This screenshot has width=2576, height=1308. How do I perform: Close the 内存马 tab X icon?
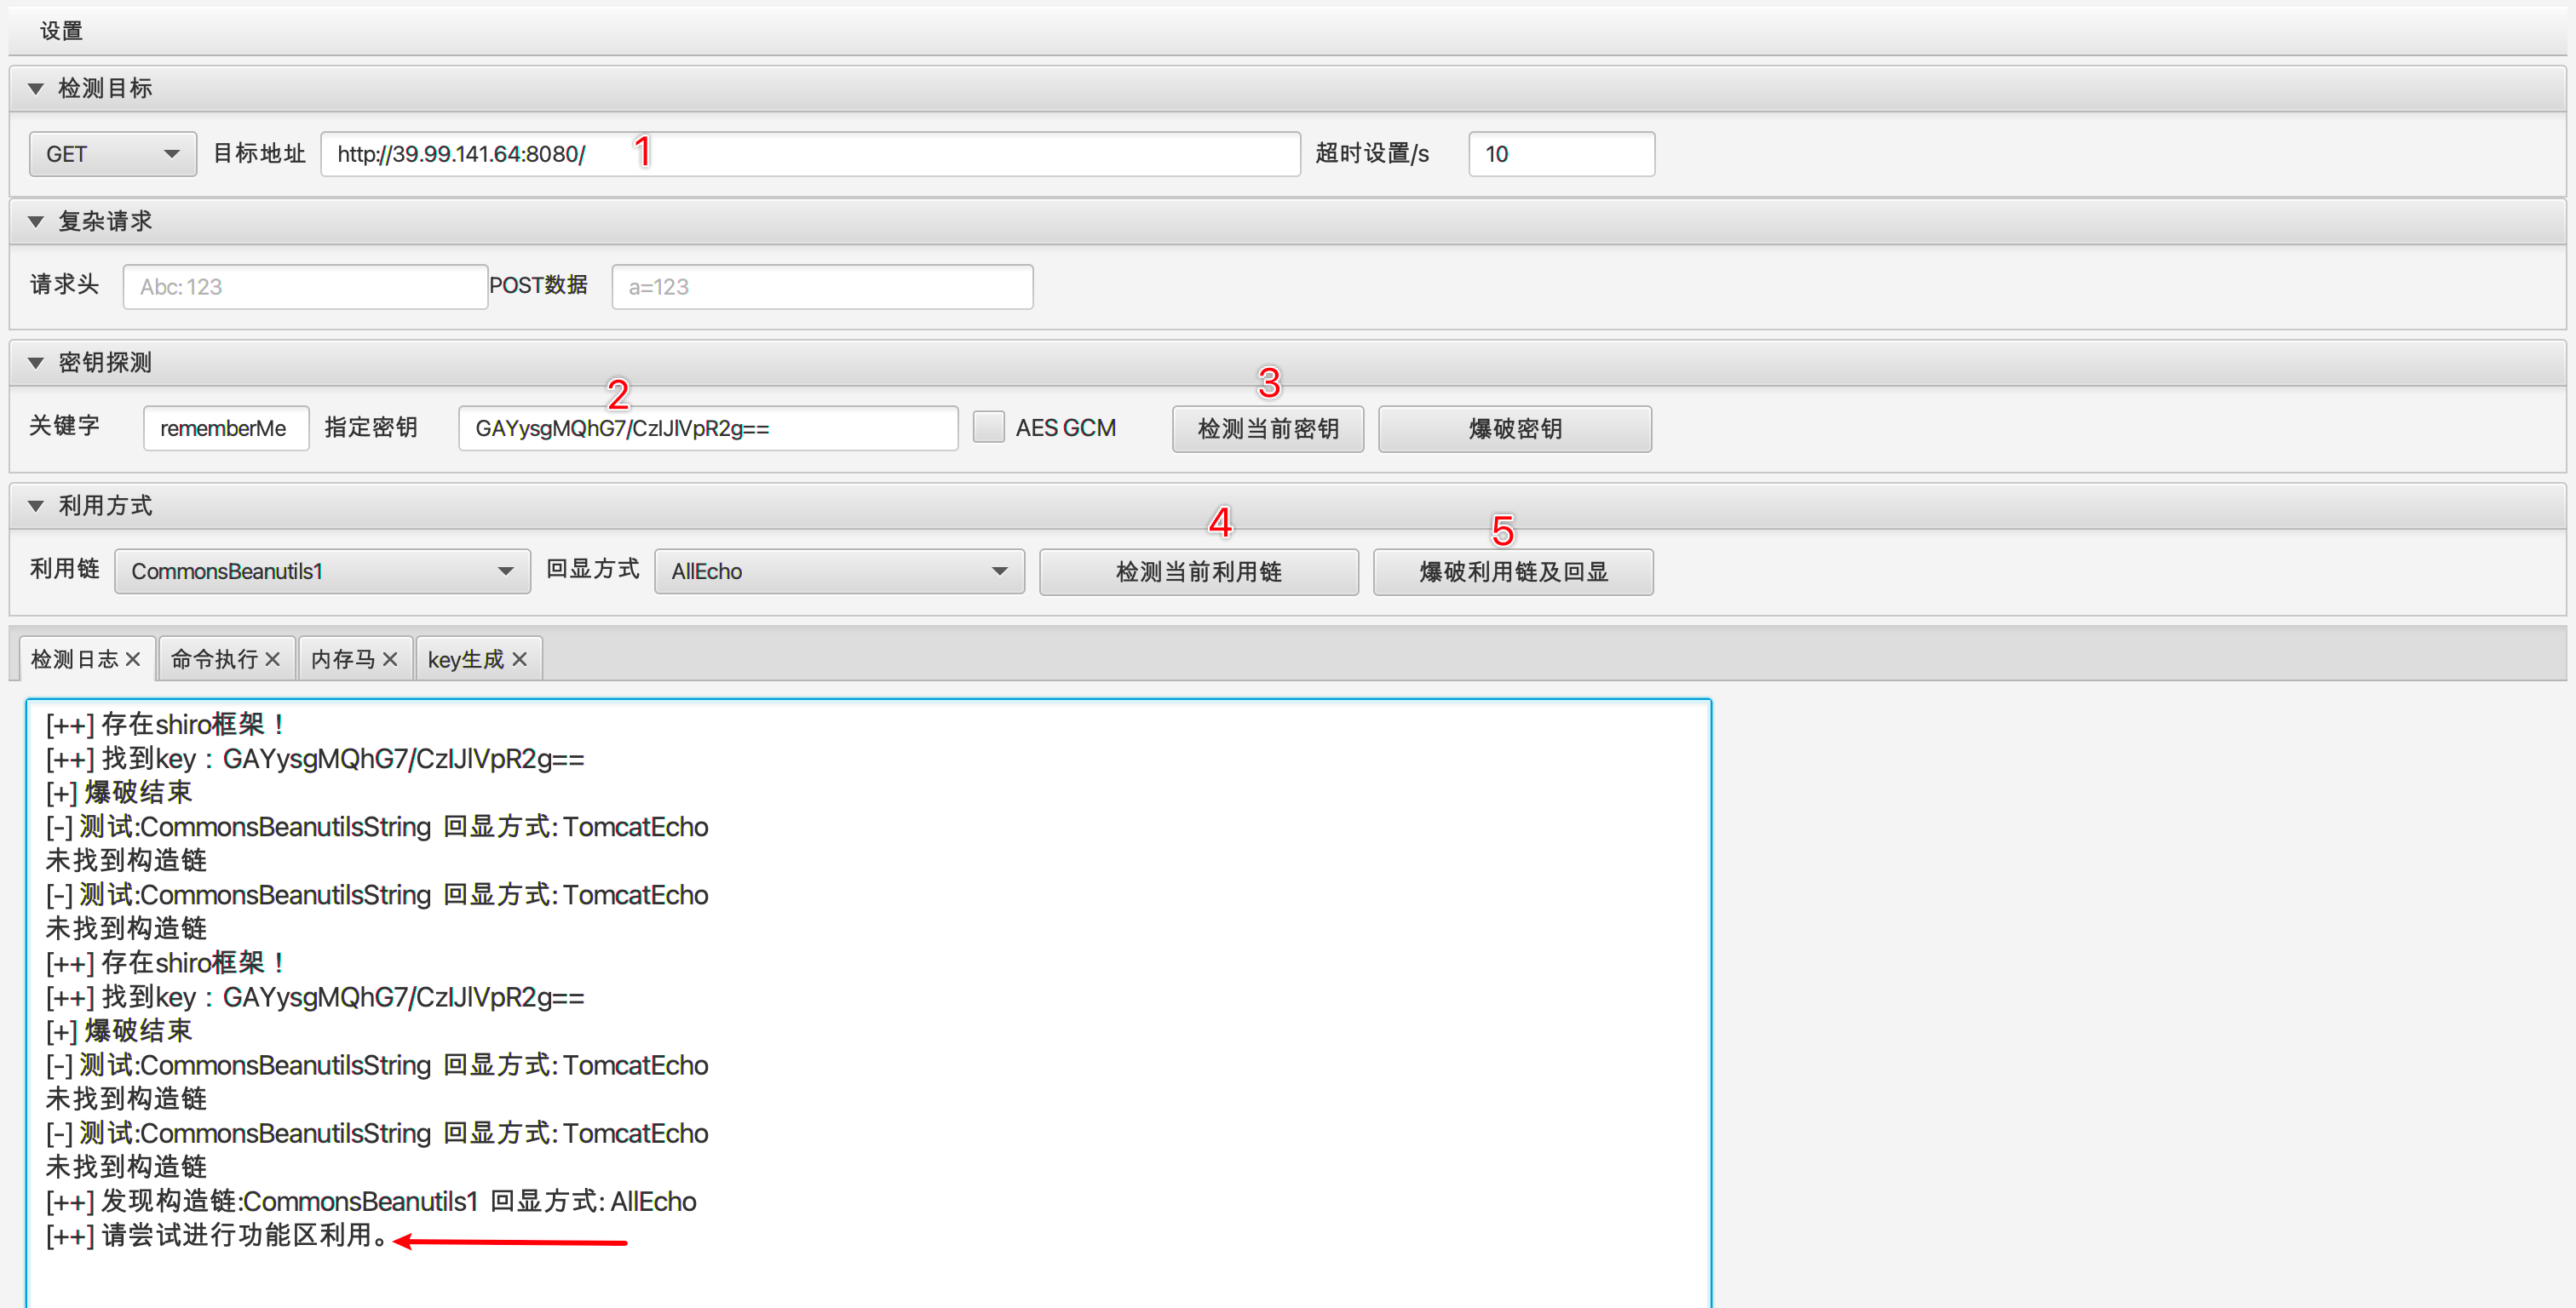pyautogui.click(x=390, y=659)
